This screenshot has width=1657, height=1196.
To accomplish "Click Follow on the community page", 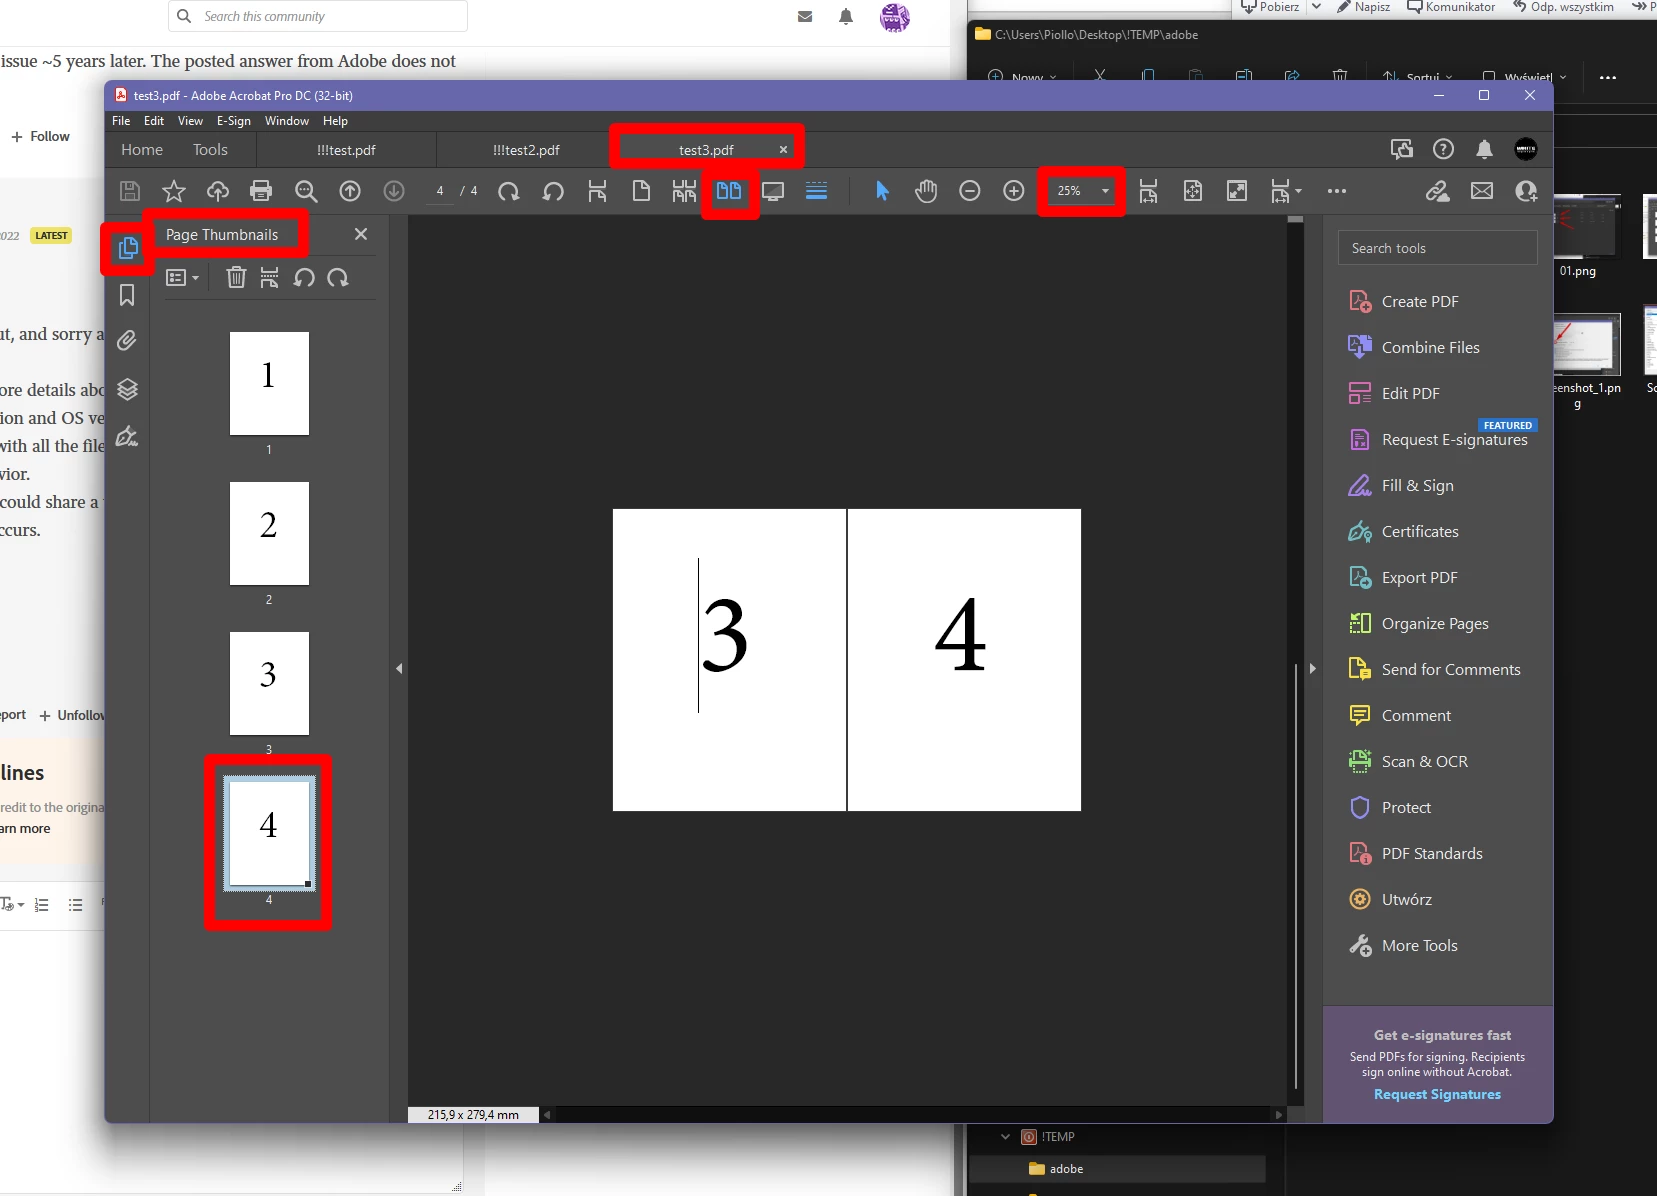I will [x=40, y=136].
